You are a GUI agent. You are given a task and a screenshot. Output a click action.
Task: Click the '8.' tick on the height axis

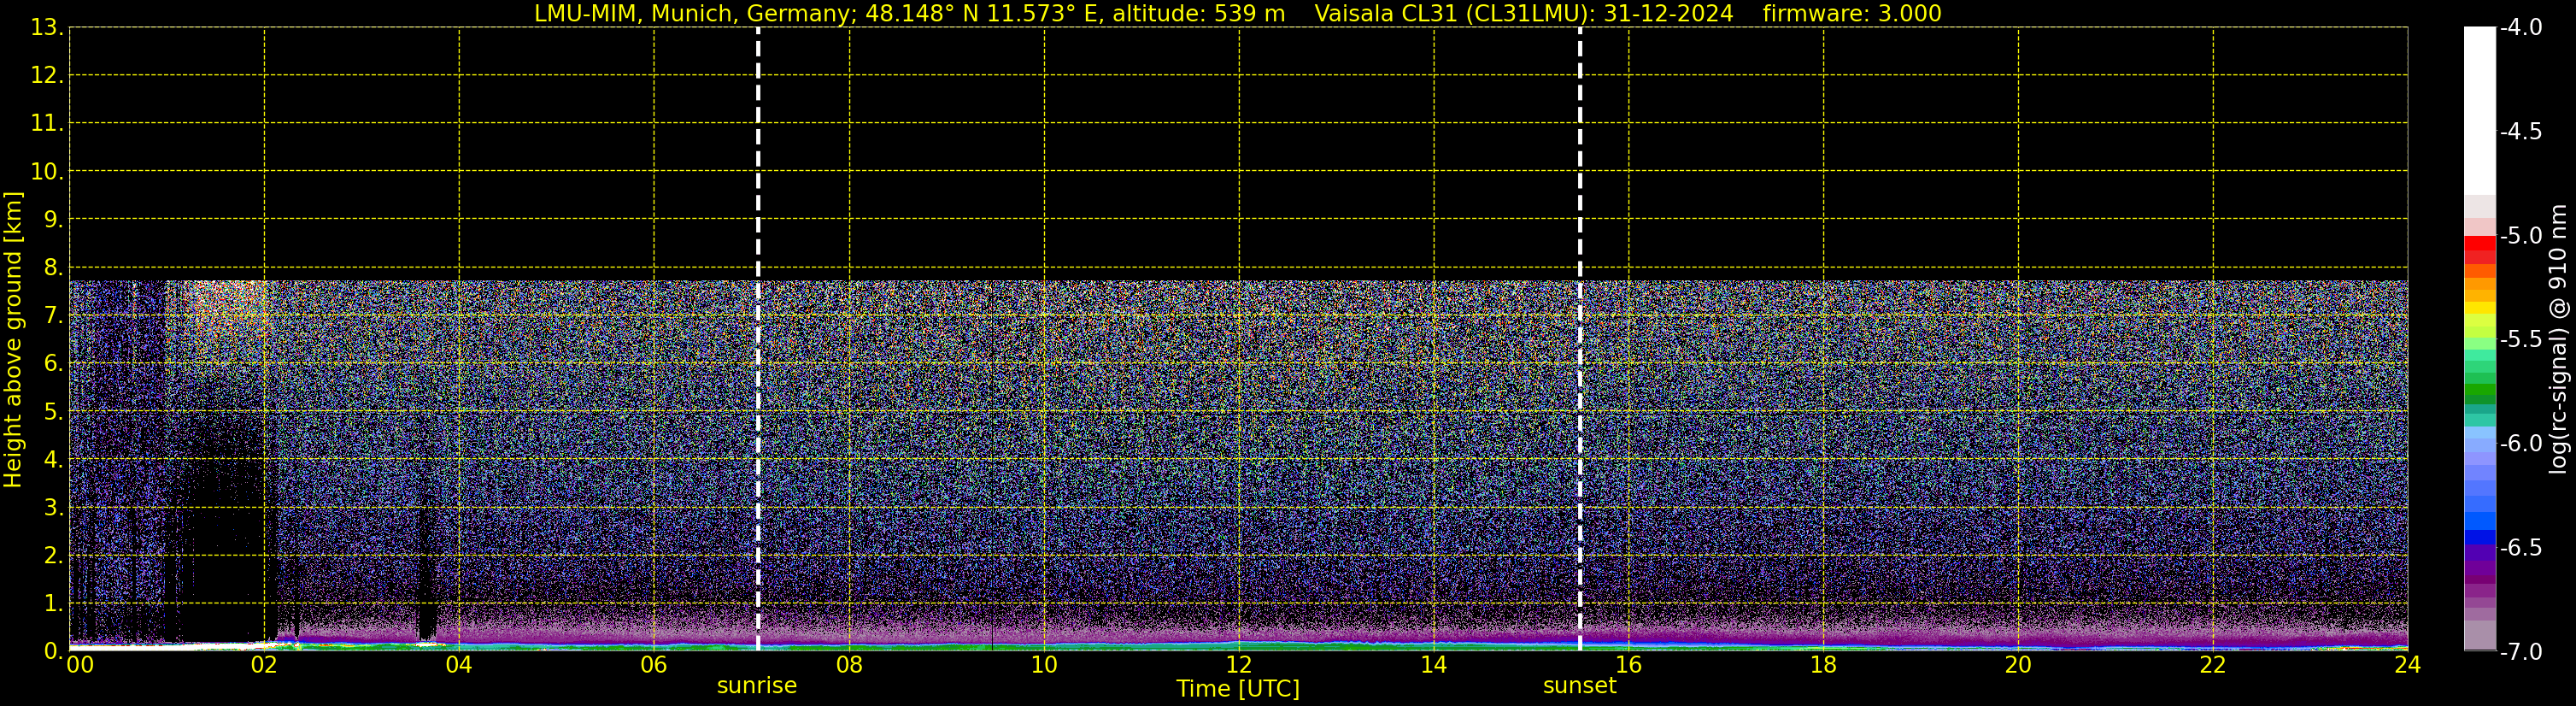click(53, 268)
